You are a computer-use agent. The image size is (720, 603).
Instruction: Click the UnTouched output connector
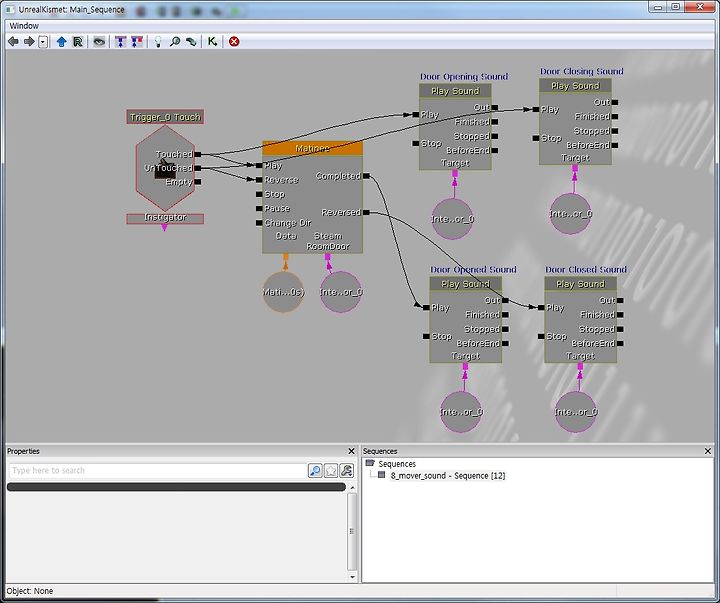pos(197,168)
